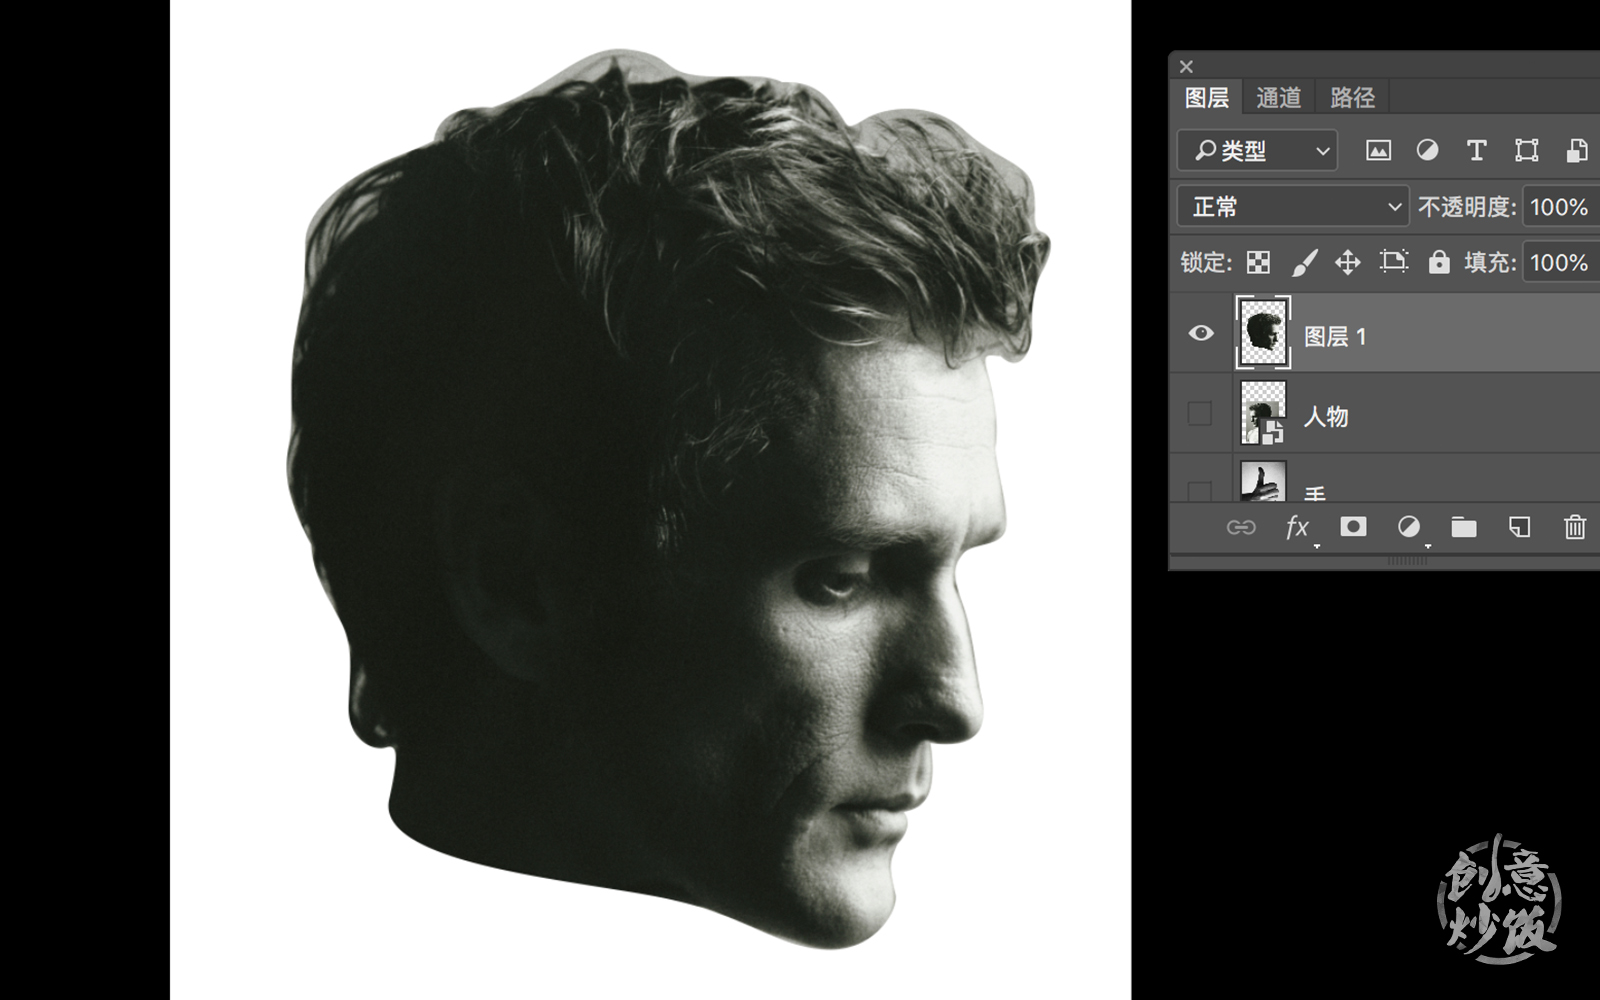The width and height of the screenshot is (1600, 1000).
Task: Delete layer with the trash icon
Action: pos(1575,527)
